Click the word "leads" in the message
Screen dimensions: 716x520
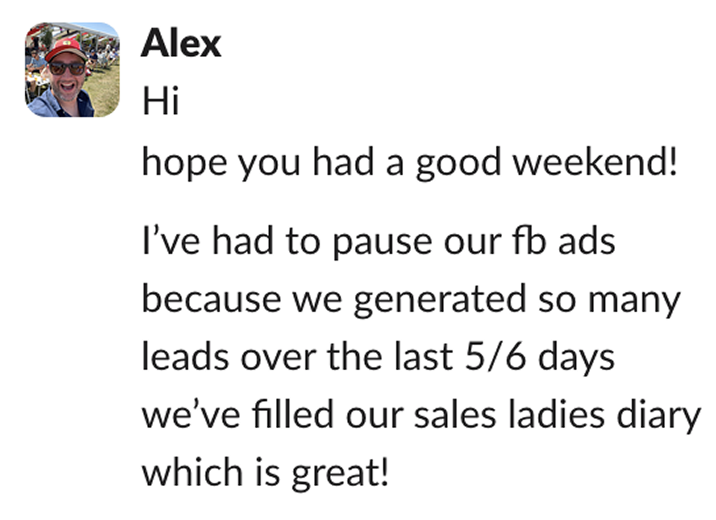click(x=185, y=356)
